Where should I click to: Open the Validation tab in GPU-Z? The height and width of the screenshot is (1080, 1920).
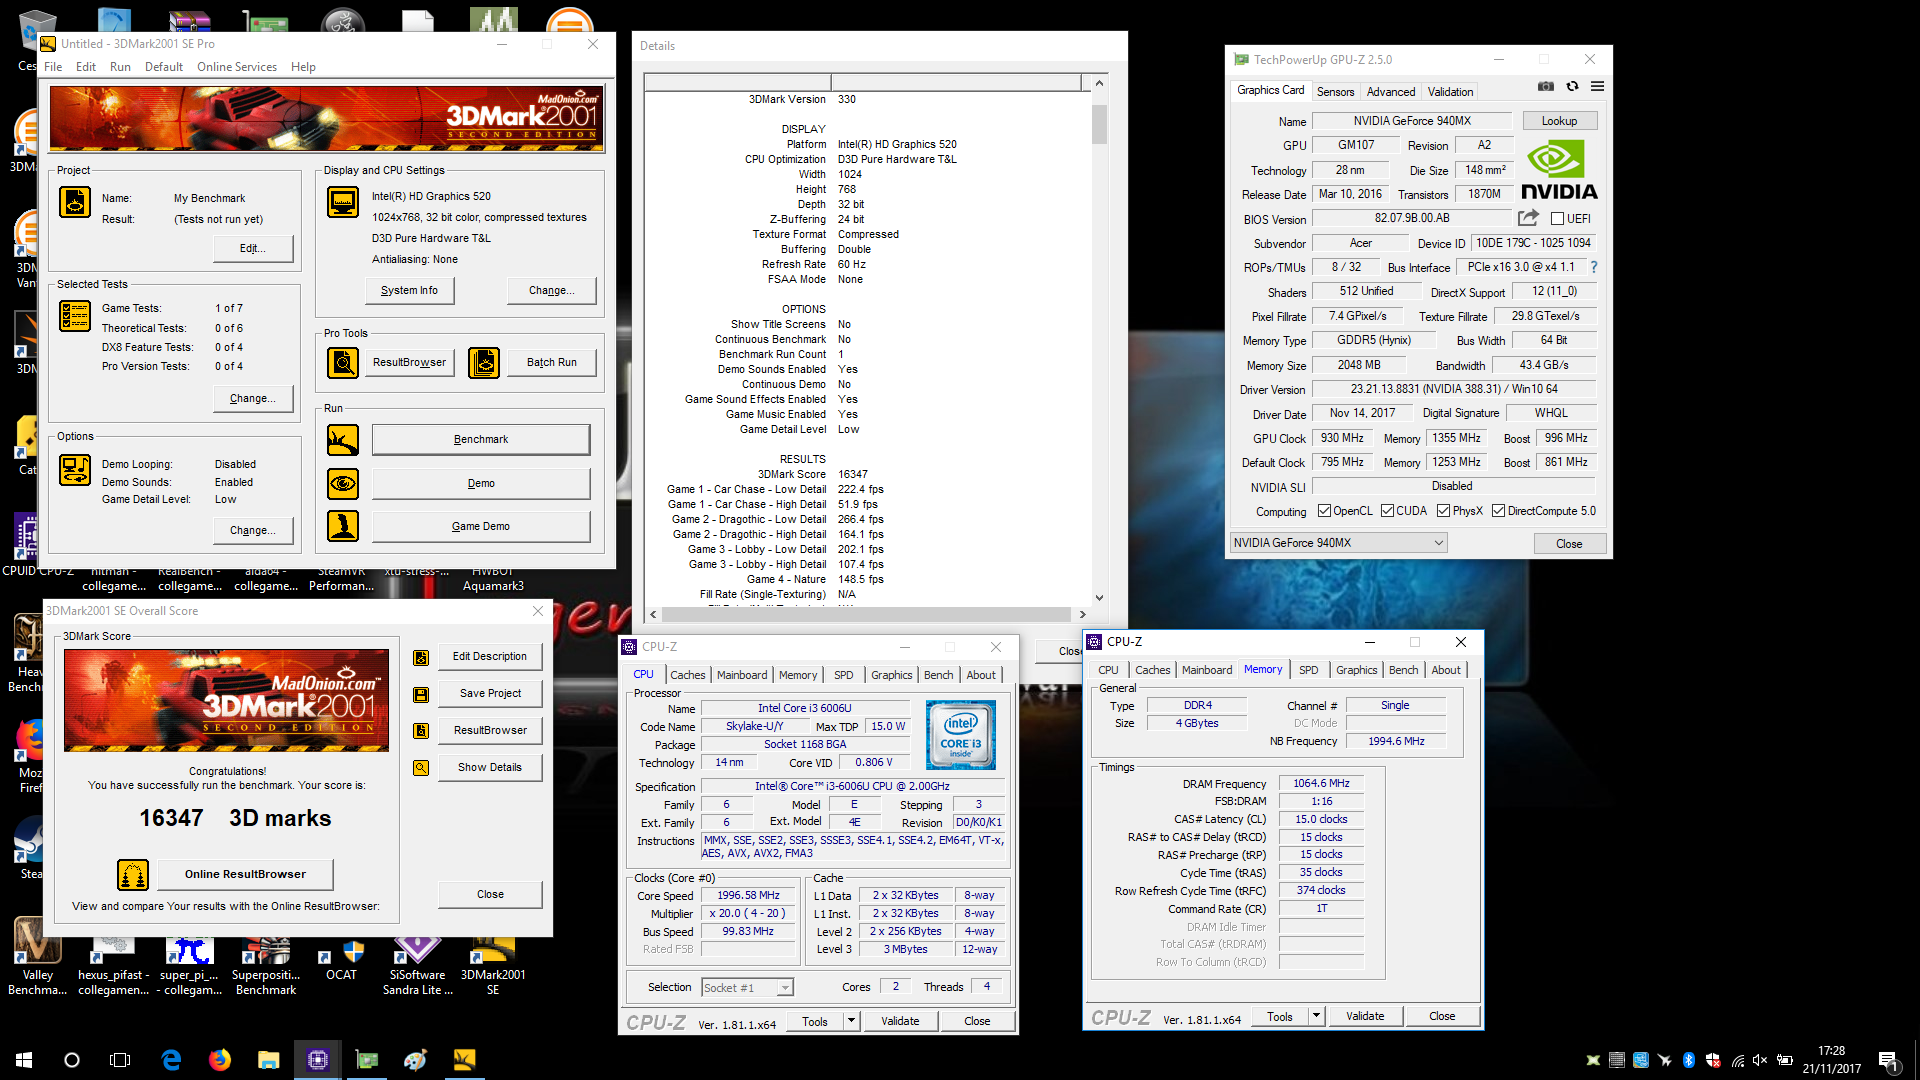pos(1450,91)
